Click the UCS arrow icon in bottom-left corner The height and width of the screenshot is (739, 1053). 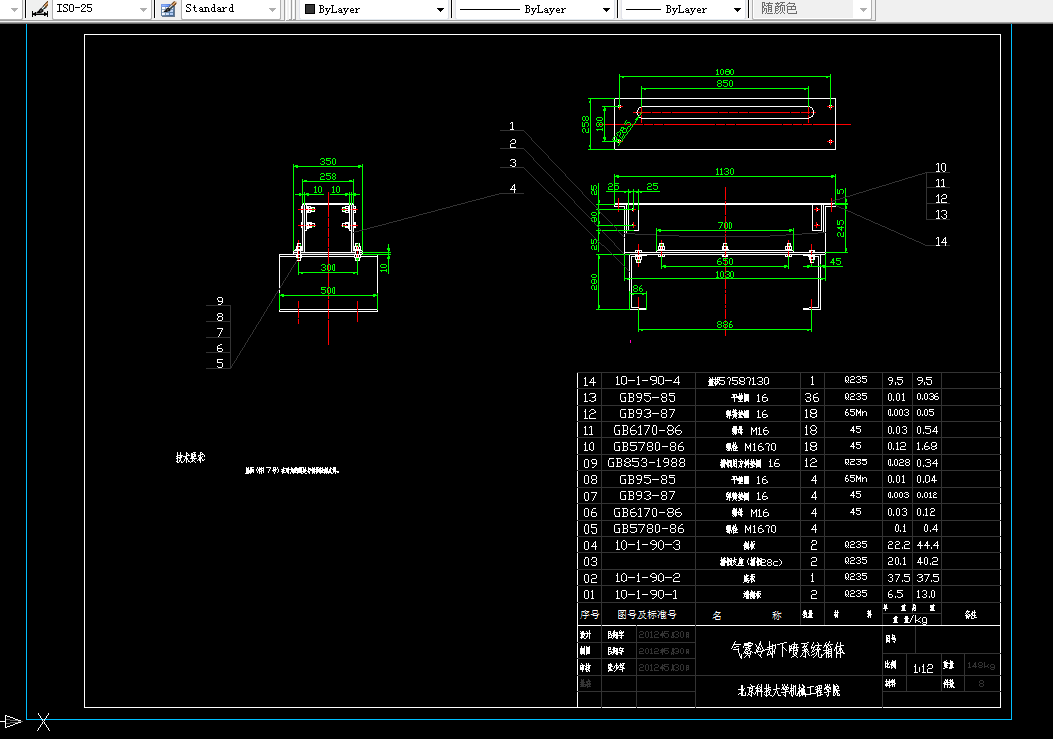click(x=12, y=720)
